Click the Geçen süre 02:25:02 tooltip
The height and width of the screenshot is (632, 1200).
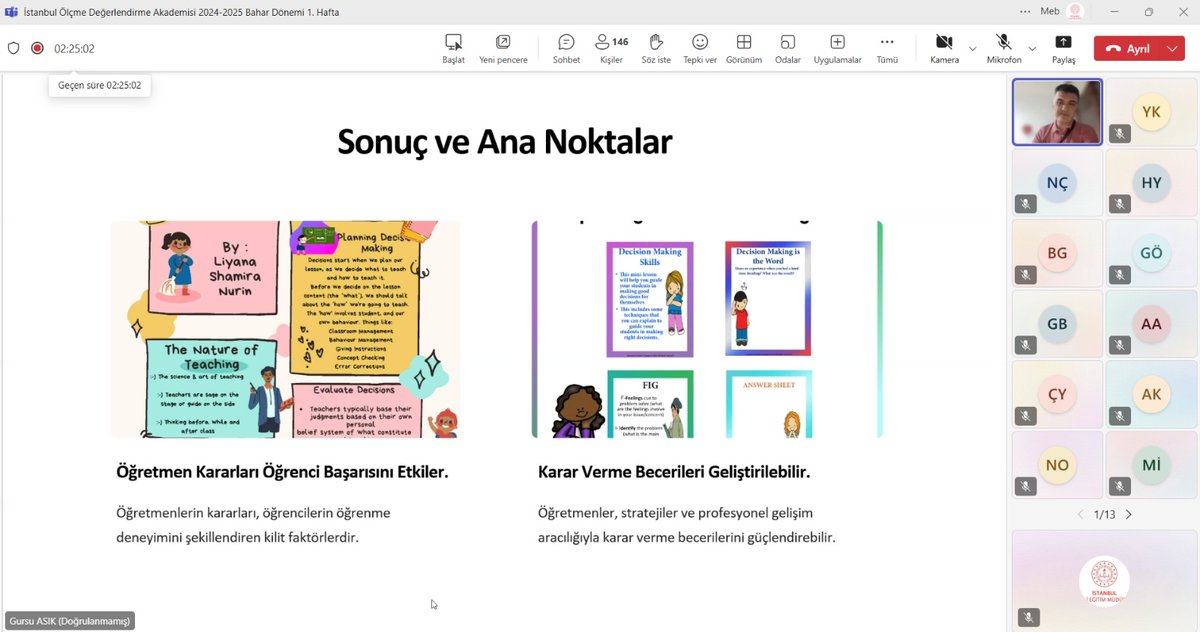click(99, 86)
